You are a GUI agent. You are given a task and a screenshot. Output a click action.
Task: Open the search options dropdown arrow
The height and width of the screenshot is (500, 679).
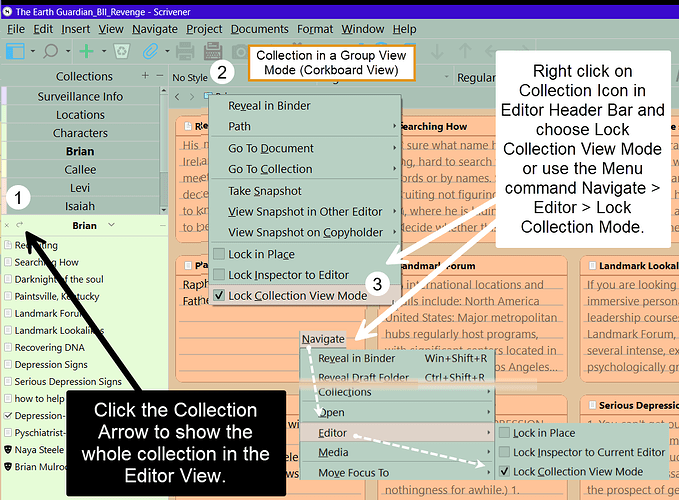[x=68, y=51]
